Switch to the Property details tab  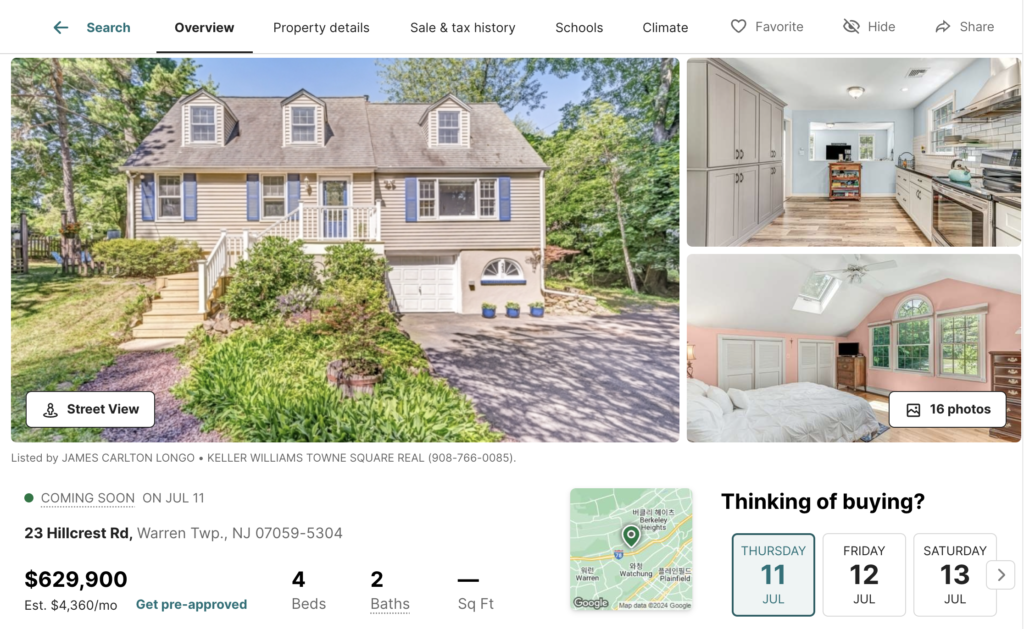tap(321, 27)
